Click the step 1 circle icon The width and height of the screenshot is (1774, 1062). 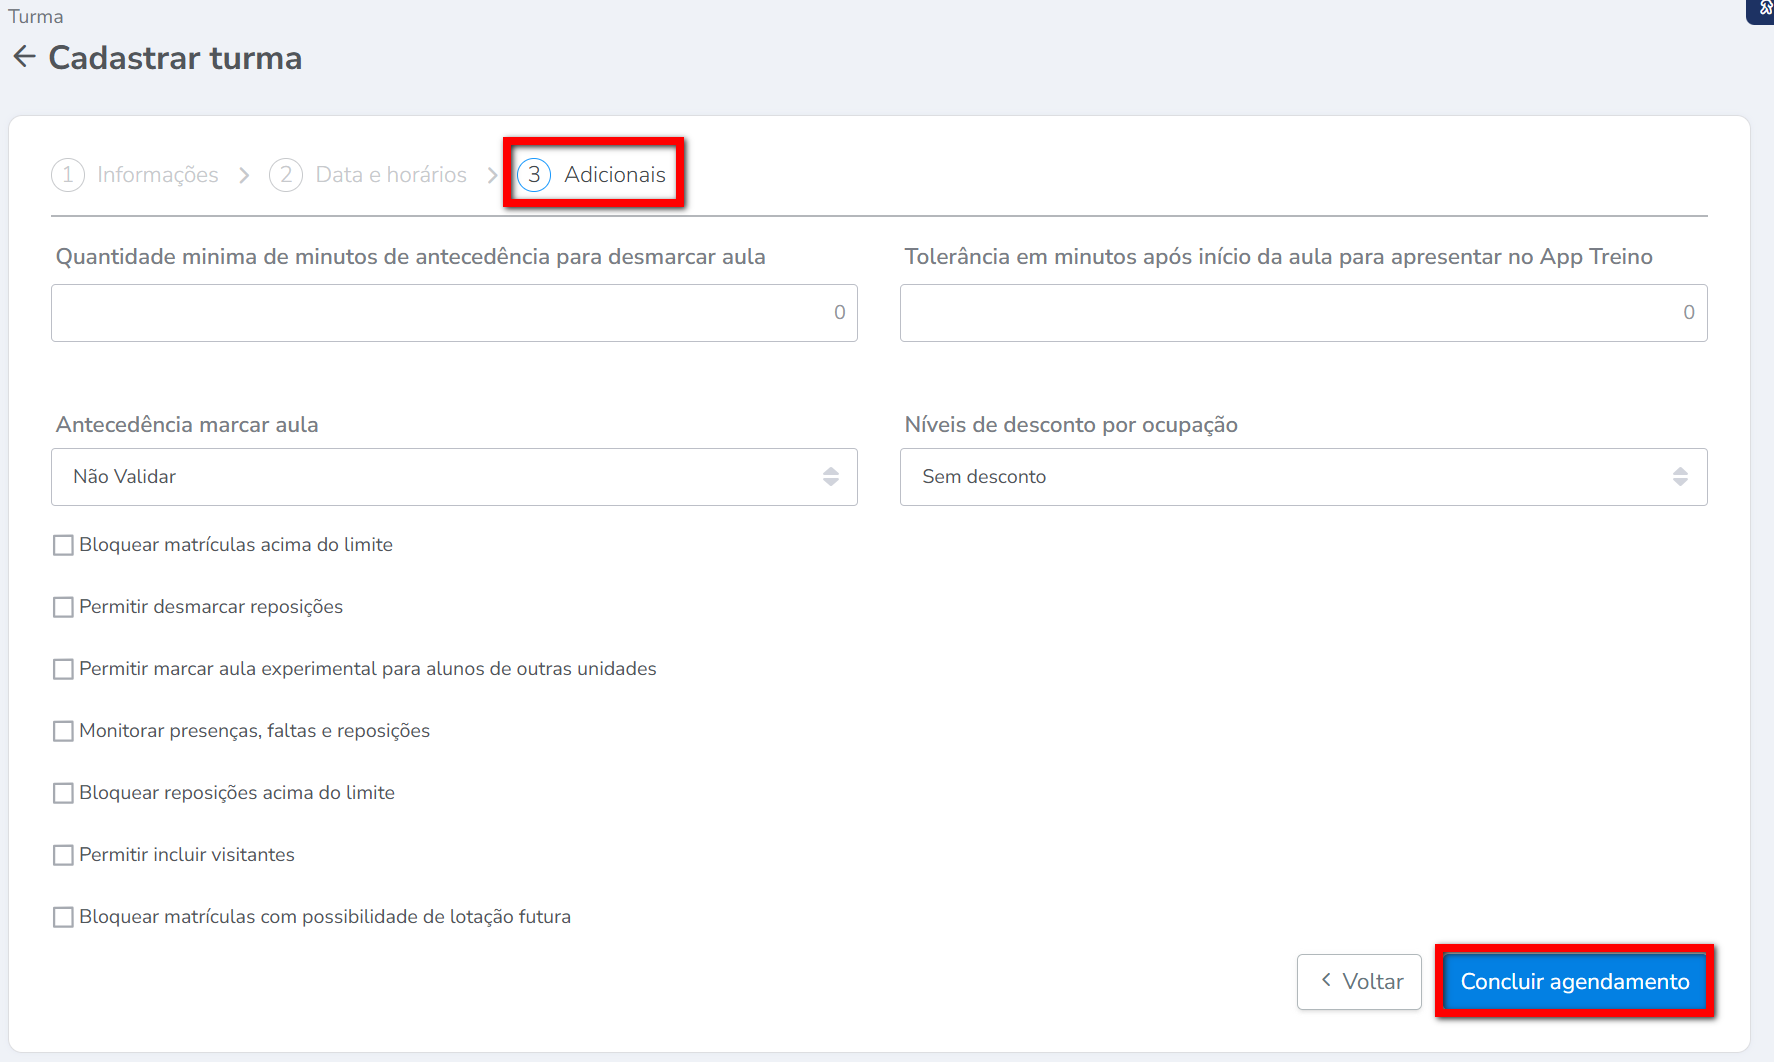[67, 175]
